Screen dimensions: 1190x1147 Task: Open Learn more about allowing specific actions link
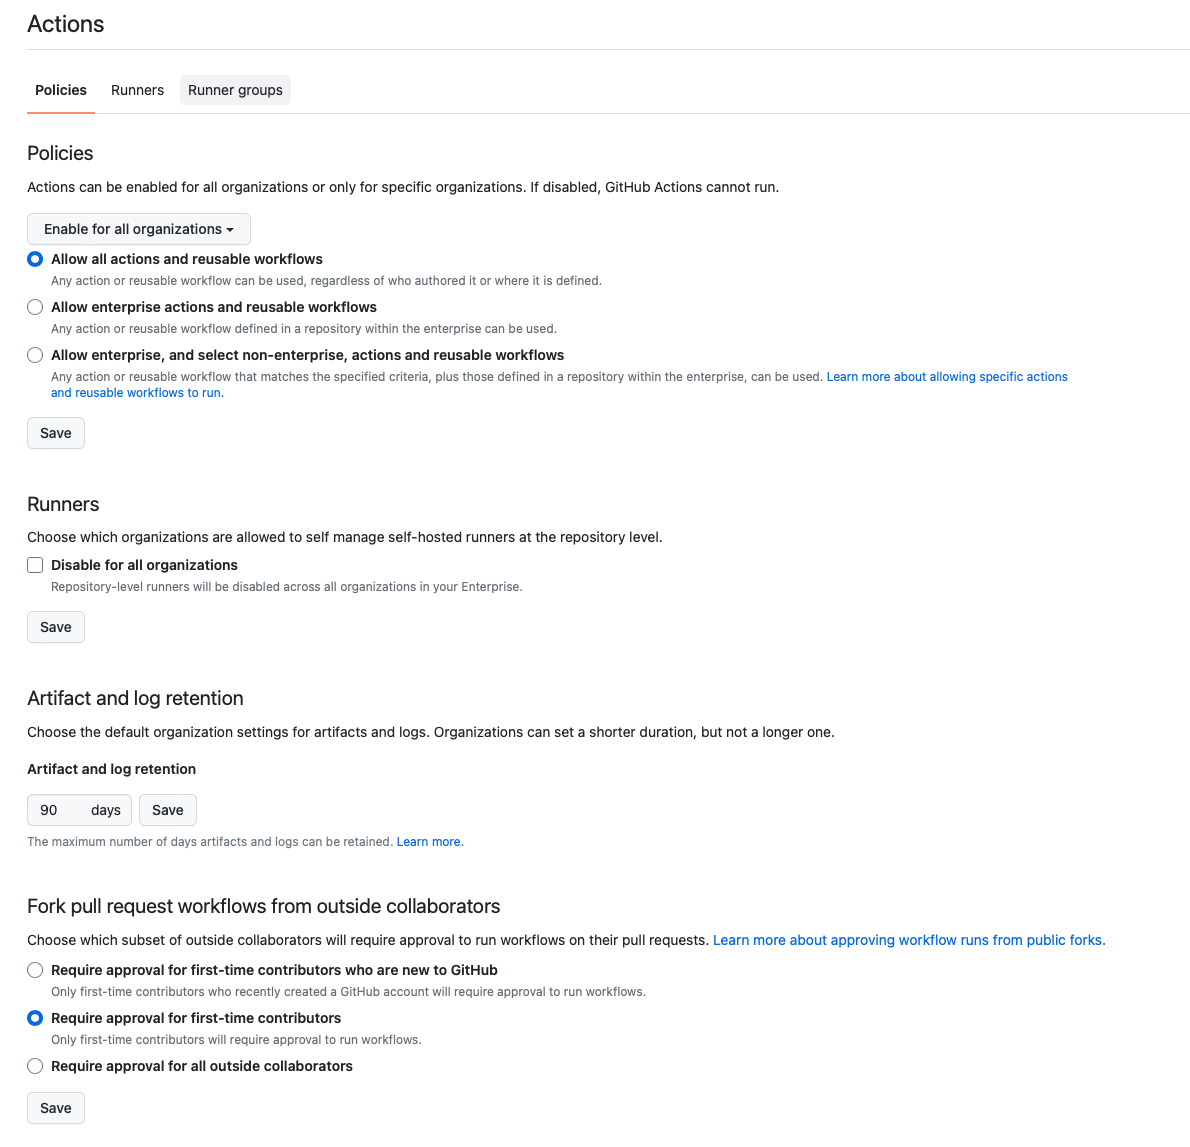click(x=946, y=377)
